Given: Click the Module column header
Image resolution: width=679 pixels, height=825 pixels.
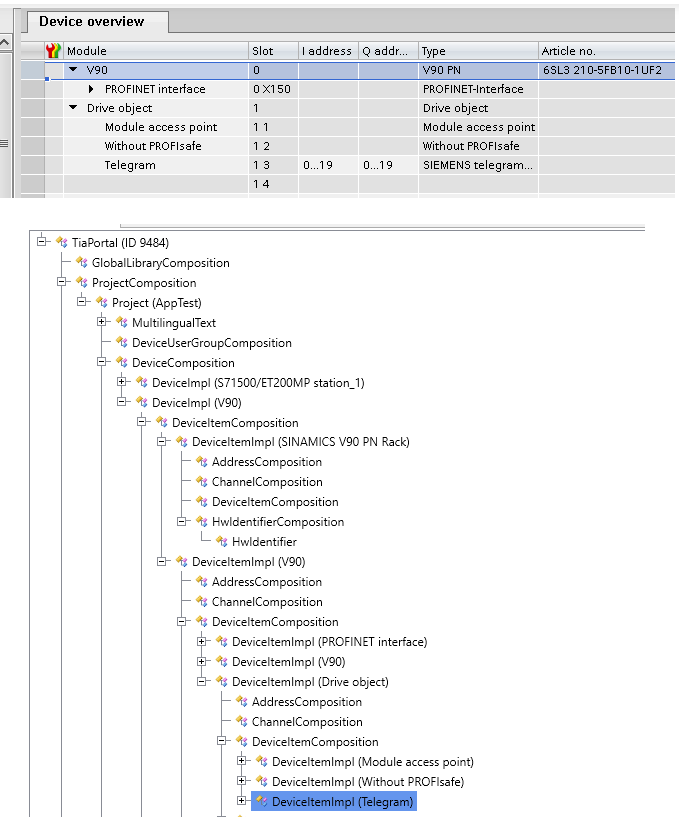Looking at the screenshot, I should point(156,51).
